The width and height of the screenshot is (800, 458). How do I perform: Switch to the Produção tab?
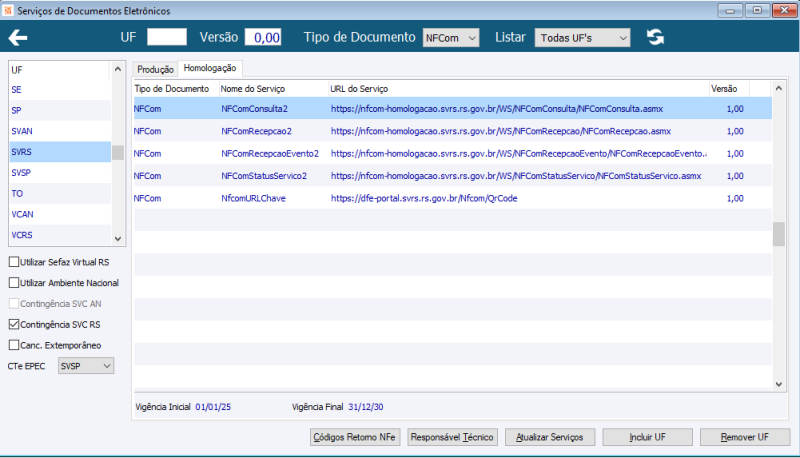pyautogui.click(x=155, y=69)
